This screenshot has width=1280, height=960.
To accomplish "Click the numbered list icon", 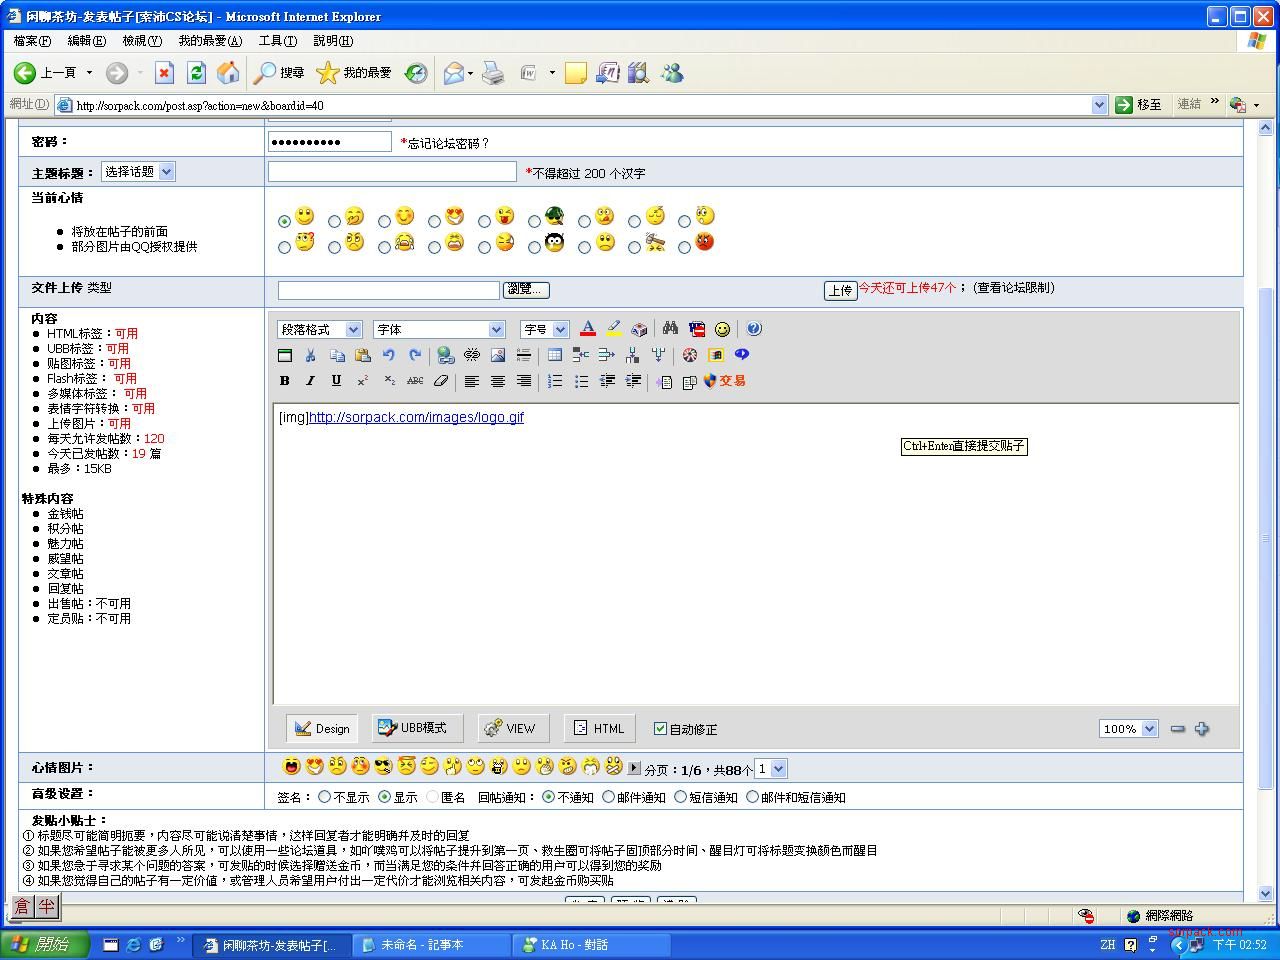I will [555, 381].
